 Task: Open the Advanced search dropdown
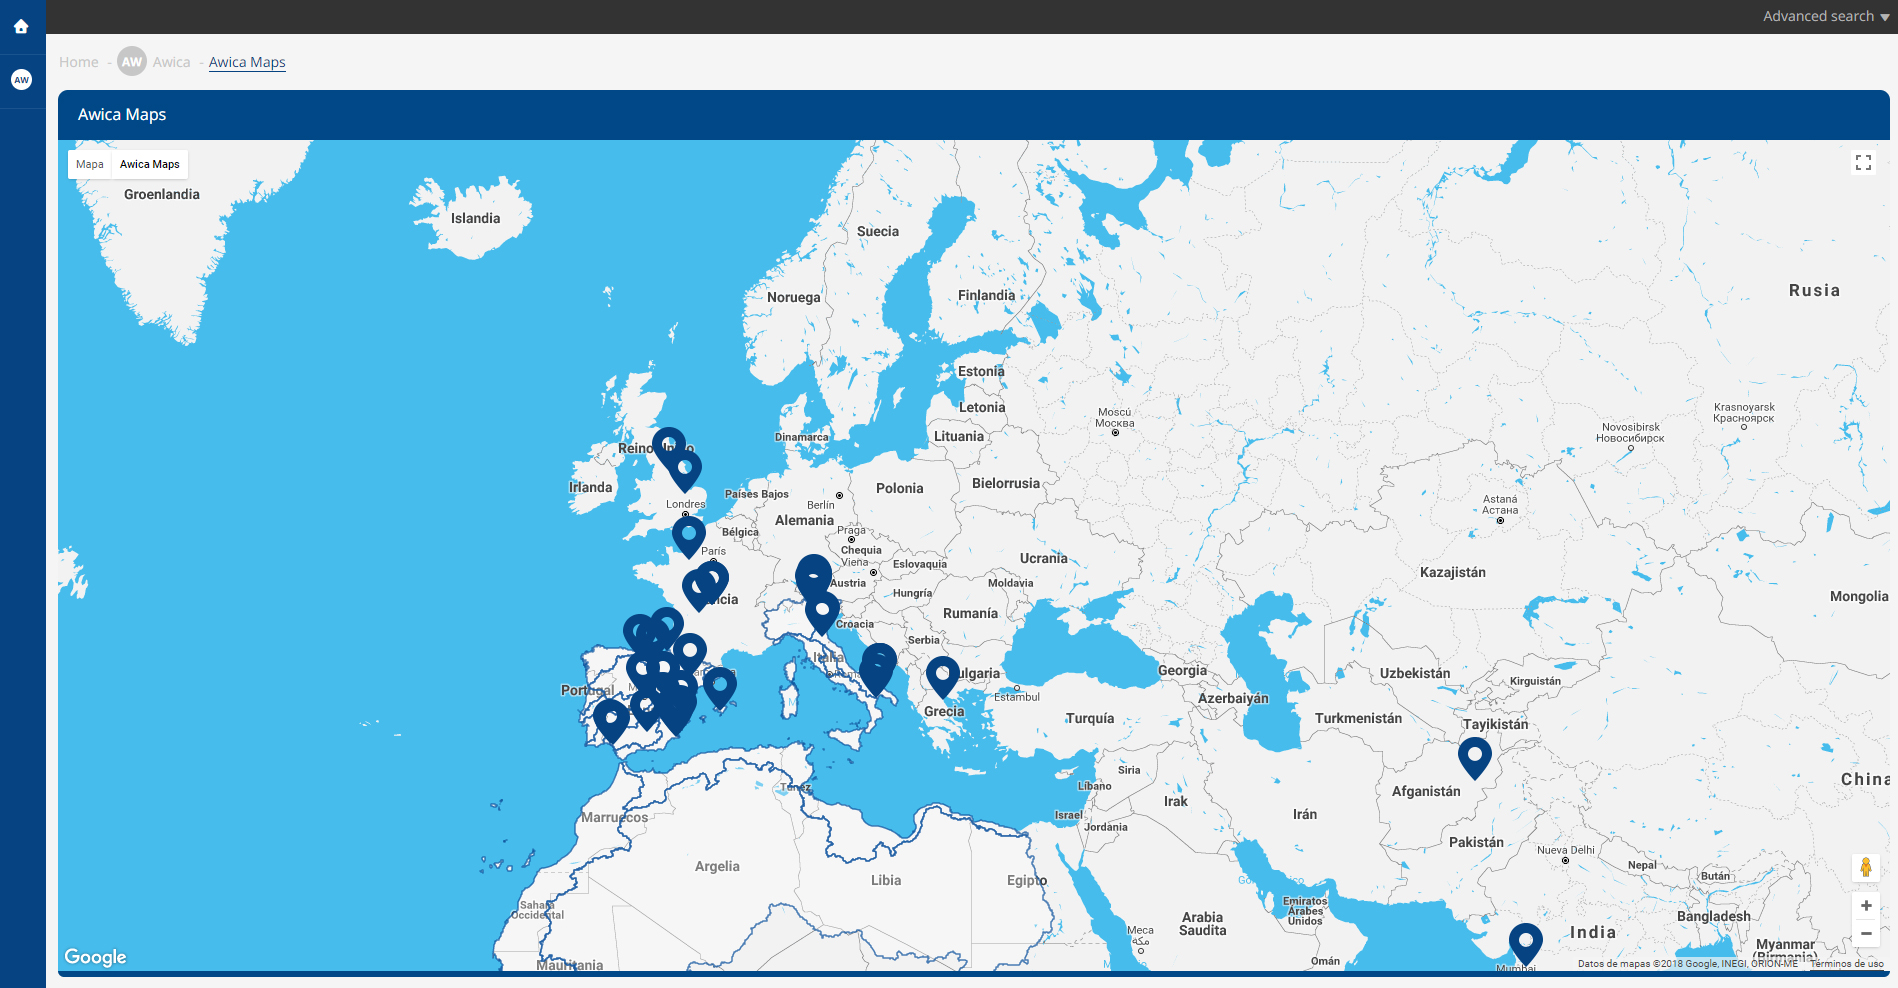pyautogui.click(x=1825, y=16)
